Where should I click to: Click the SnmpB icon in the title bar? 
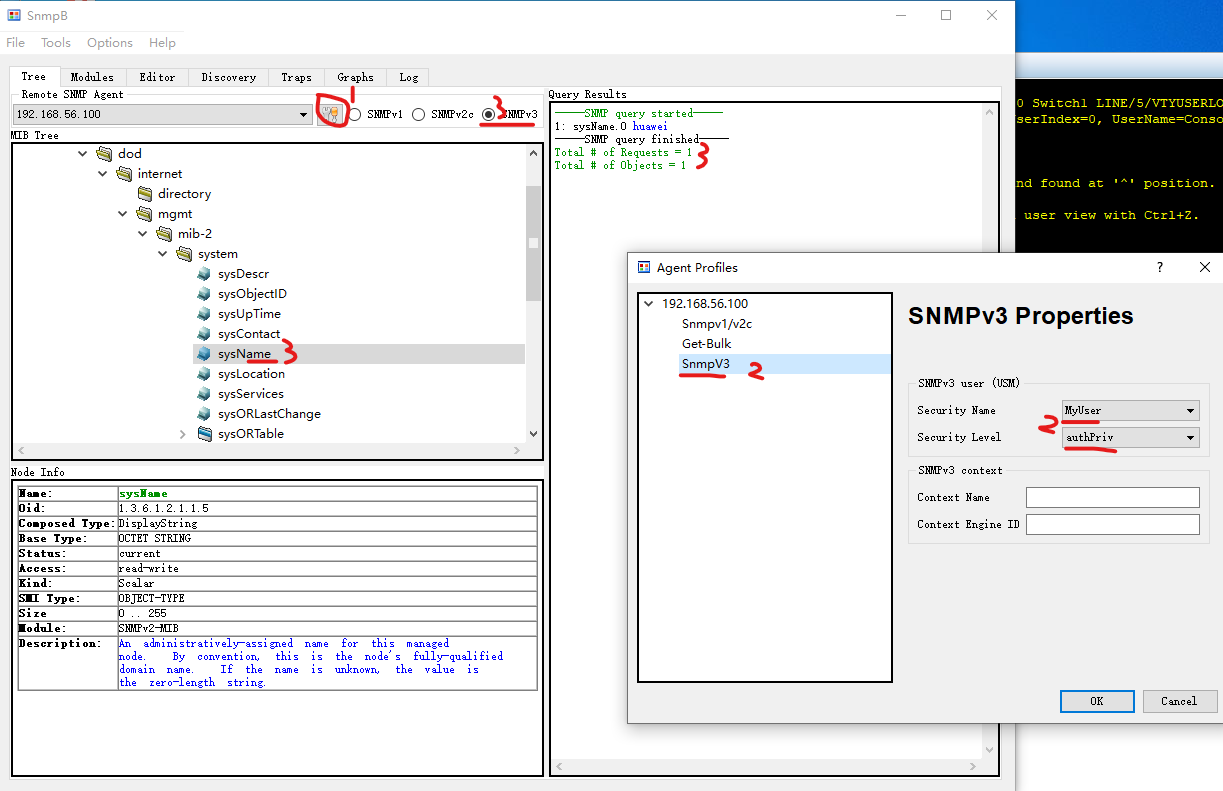pos(11,15)
